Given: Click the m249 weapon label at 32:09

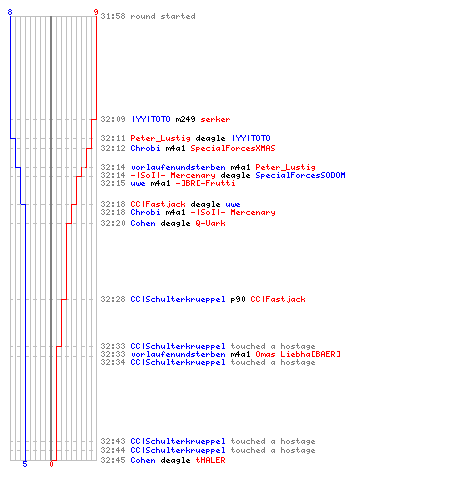Looking at the screenshot, I should pos(185,119).
